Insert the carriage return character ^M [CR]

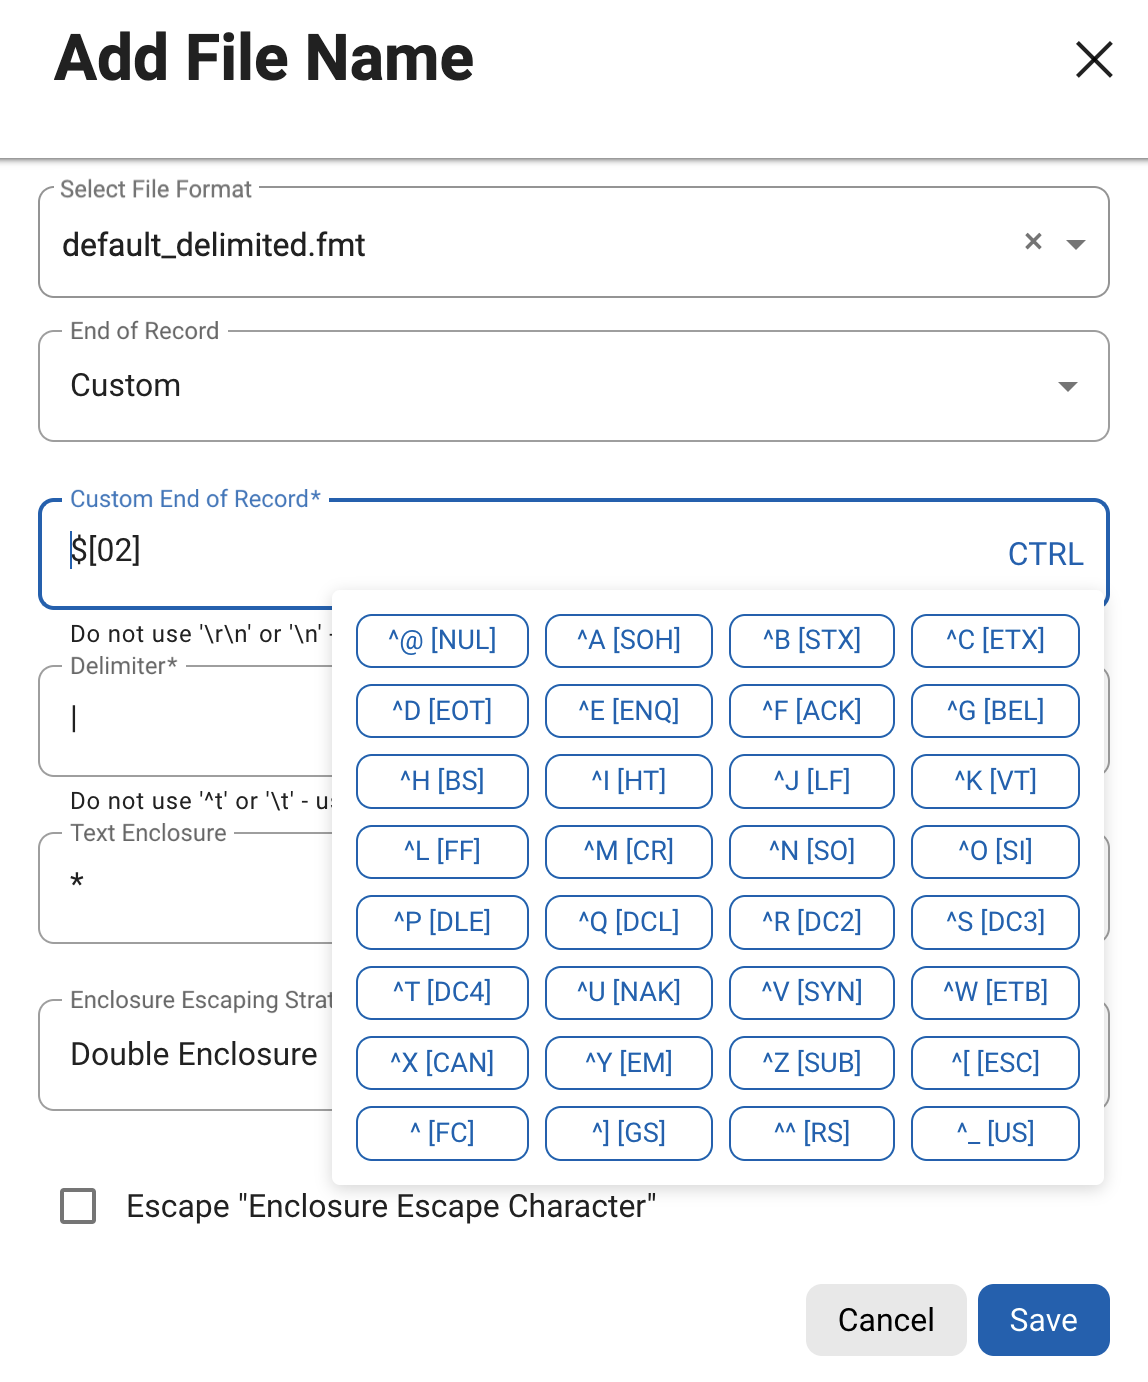628,851
